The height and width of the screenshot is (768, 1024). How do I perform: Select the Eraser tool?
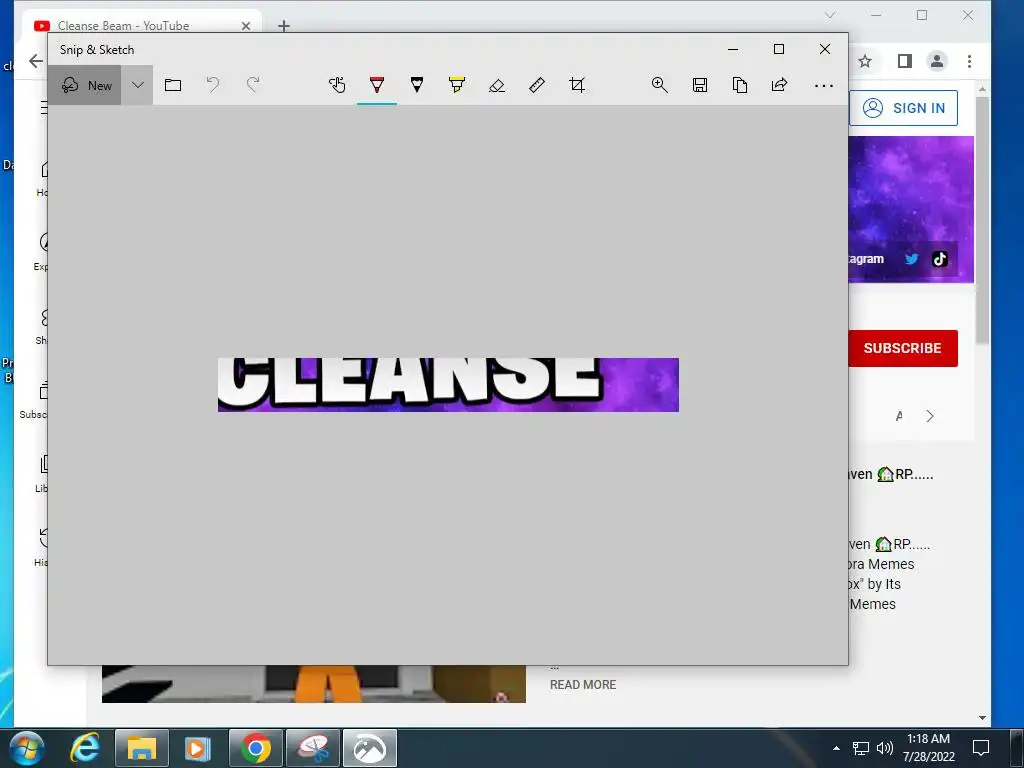tap(497, 86)
